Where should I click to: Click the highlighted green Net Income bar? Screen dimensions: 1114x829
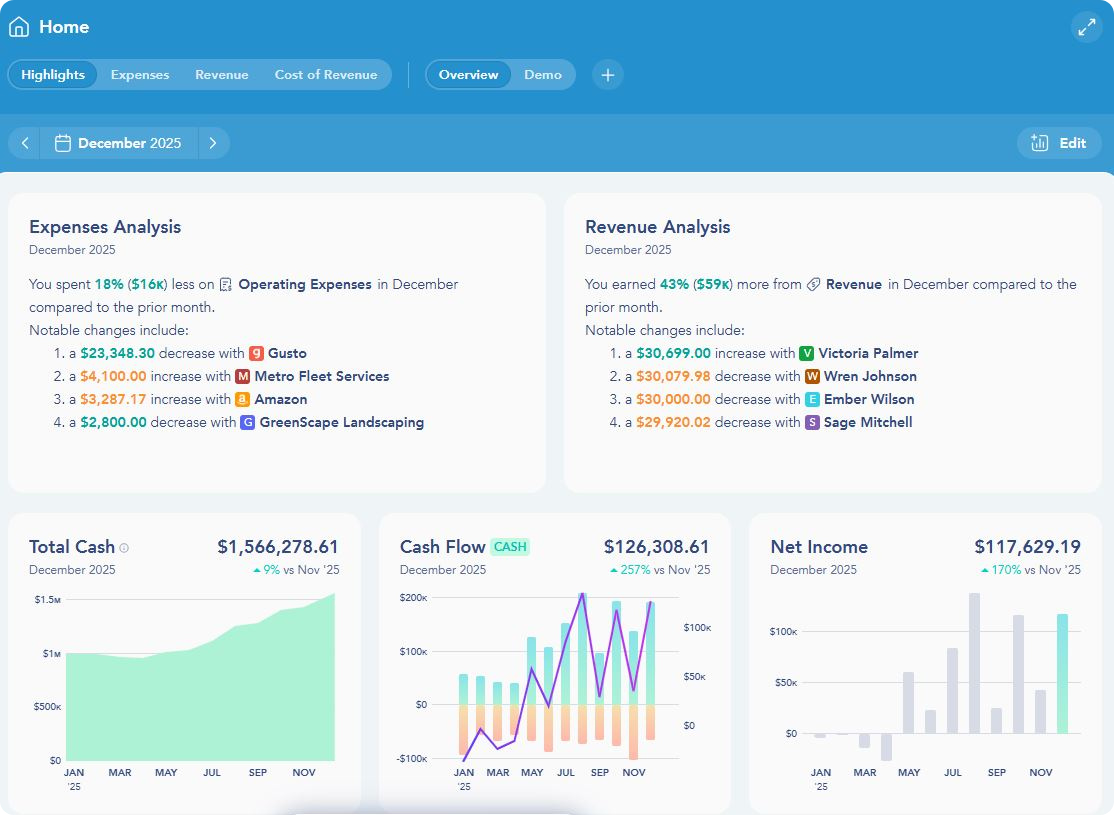tap(1062, 673)
